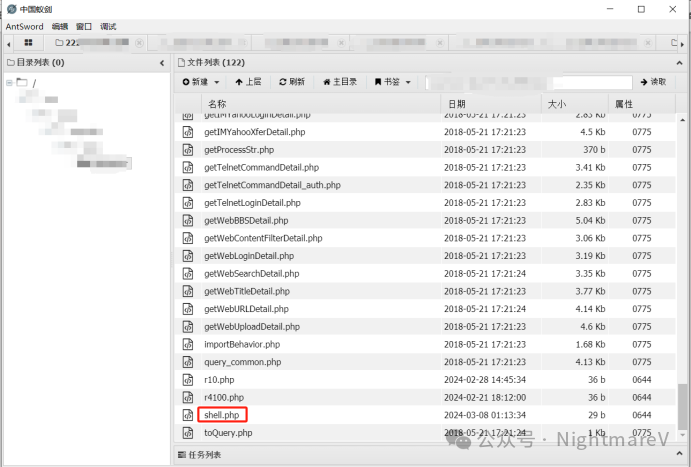Click file icon for shell.php
The height and width of the screenshot is (467, 691).
coord(188,415)
